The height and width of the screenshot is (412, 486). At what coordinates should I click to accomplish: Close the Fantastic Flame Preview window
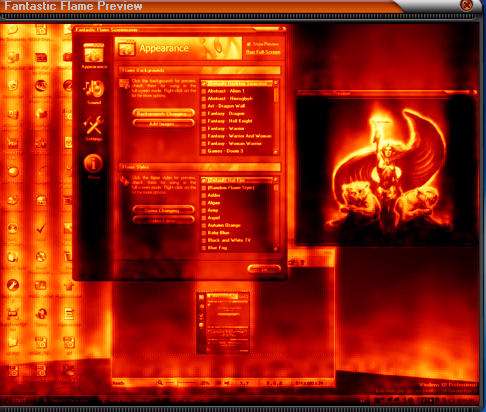[x=466, y=5]
